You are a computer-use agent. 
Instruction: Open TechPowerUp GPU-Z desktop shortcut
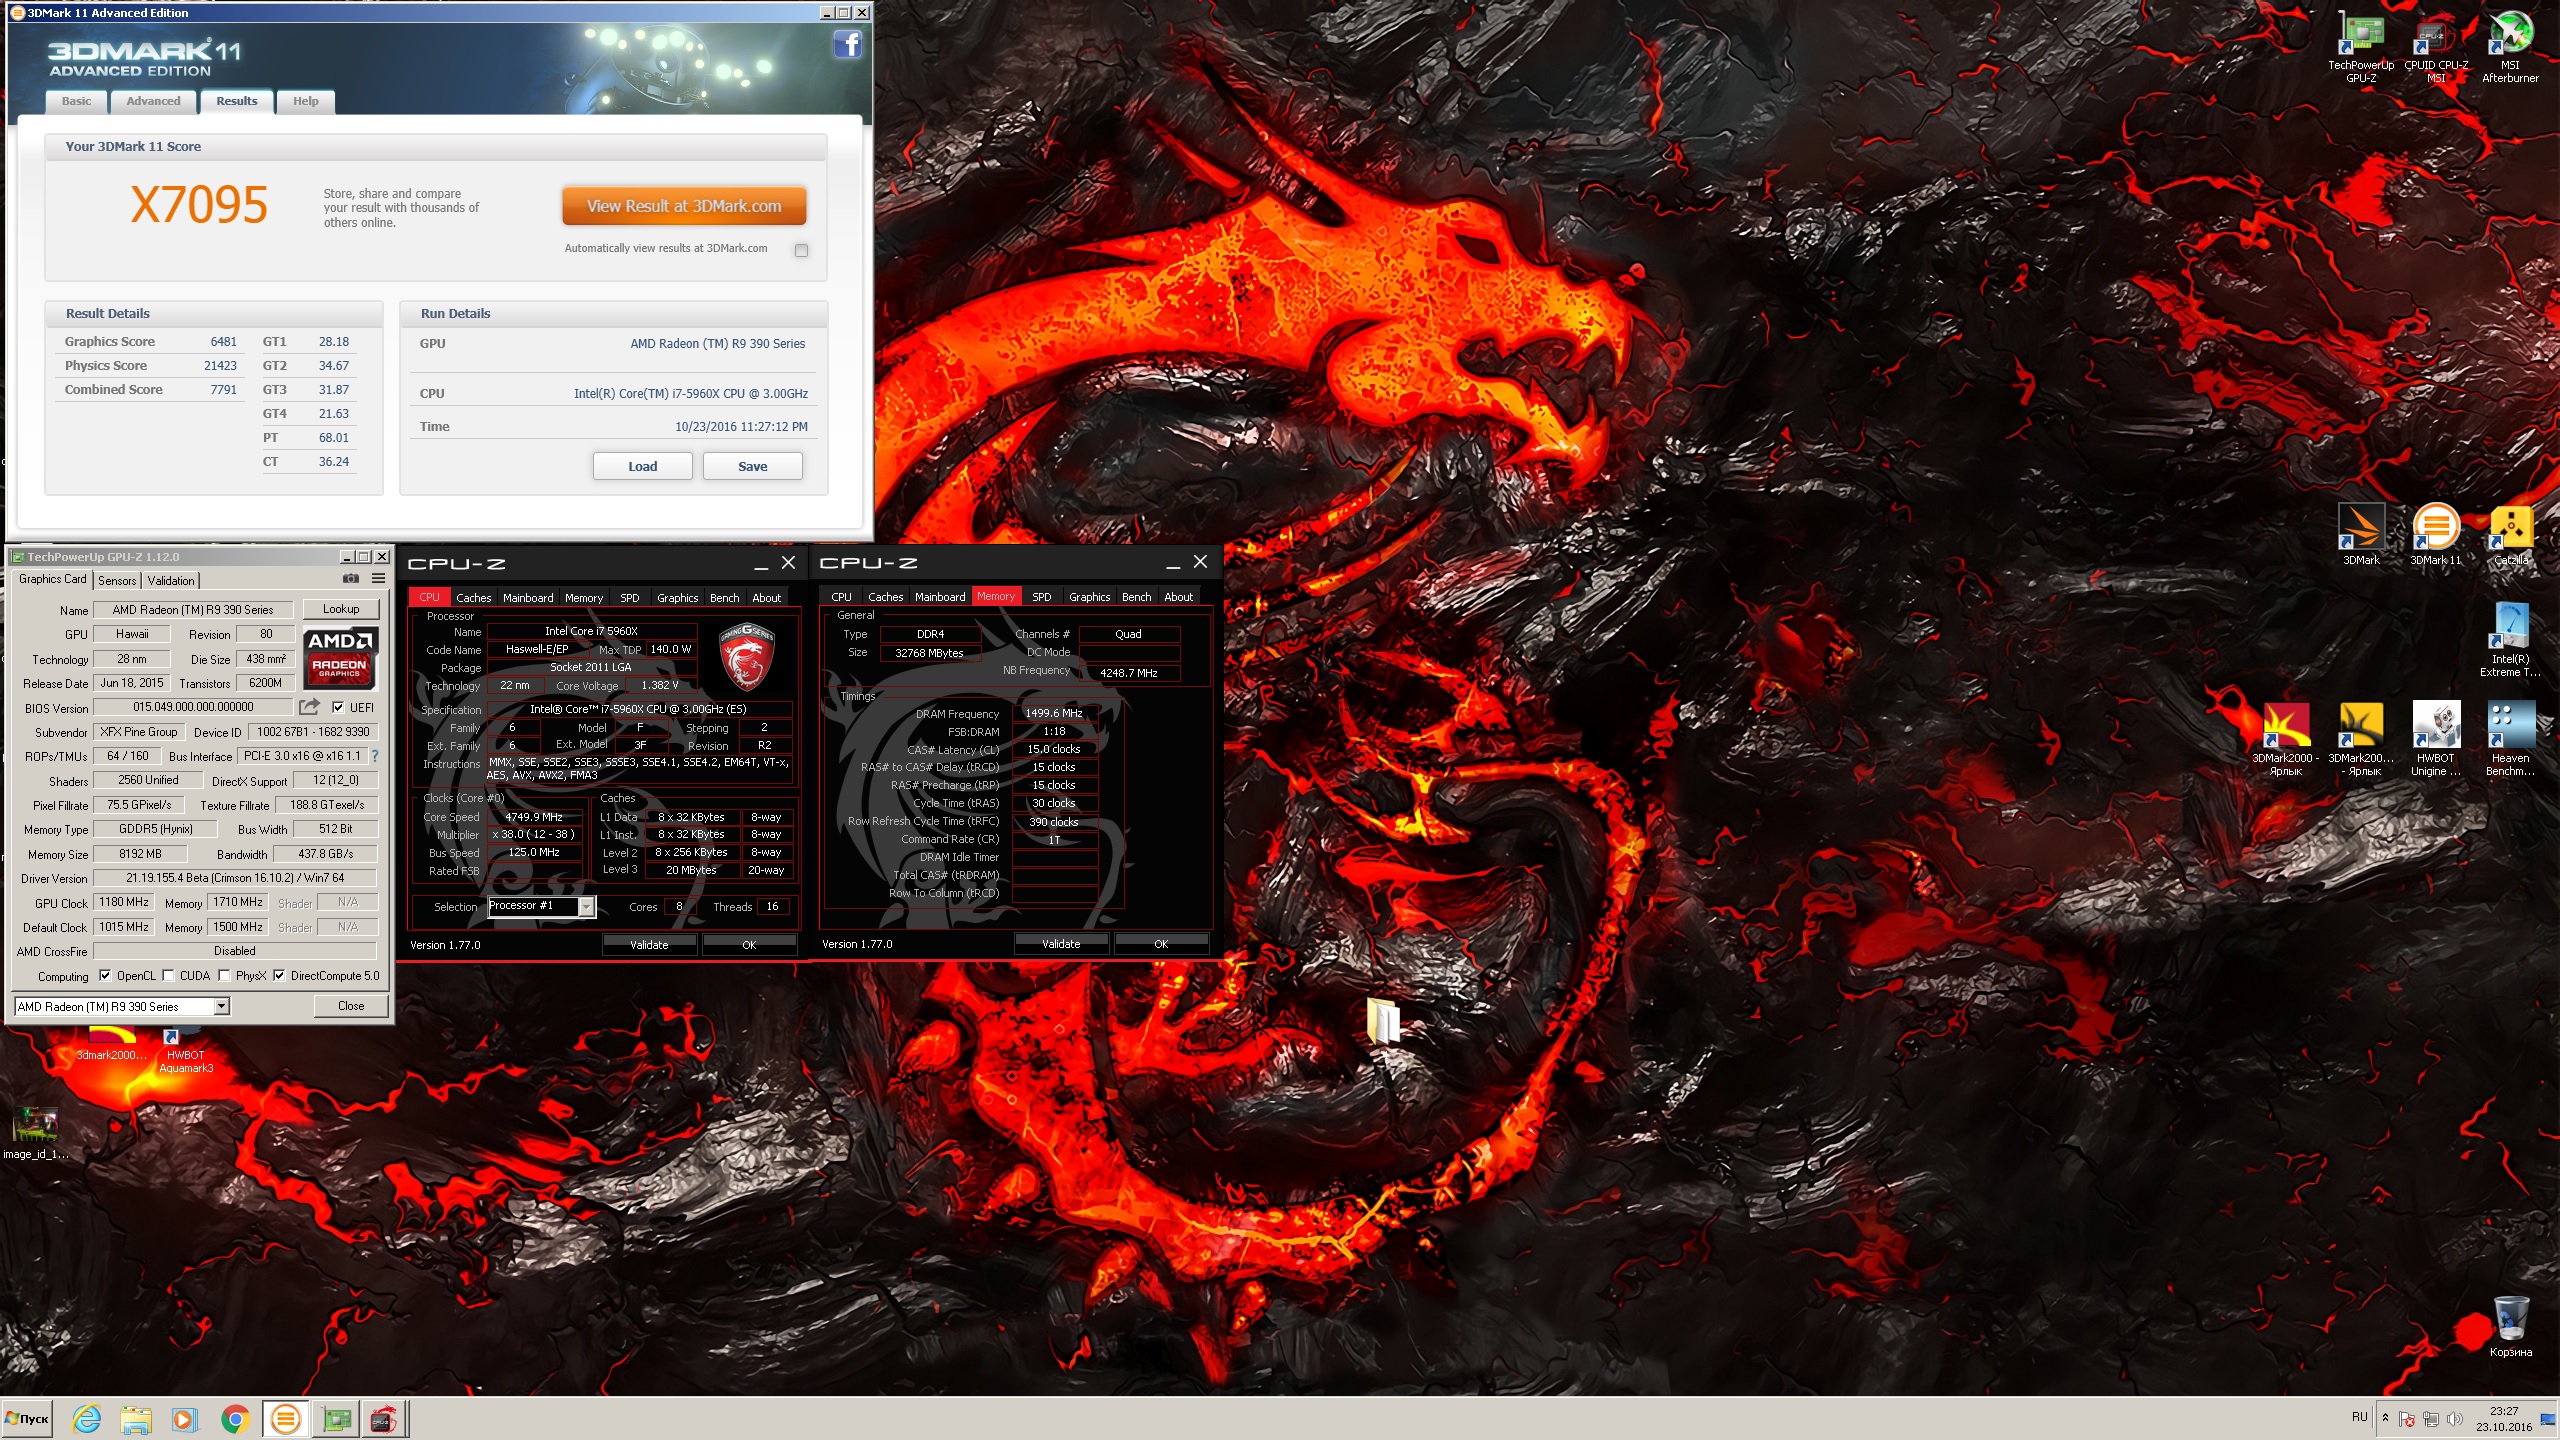[x=2361, y=47]
